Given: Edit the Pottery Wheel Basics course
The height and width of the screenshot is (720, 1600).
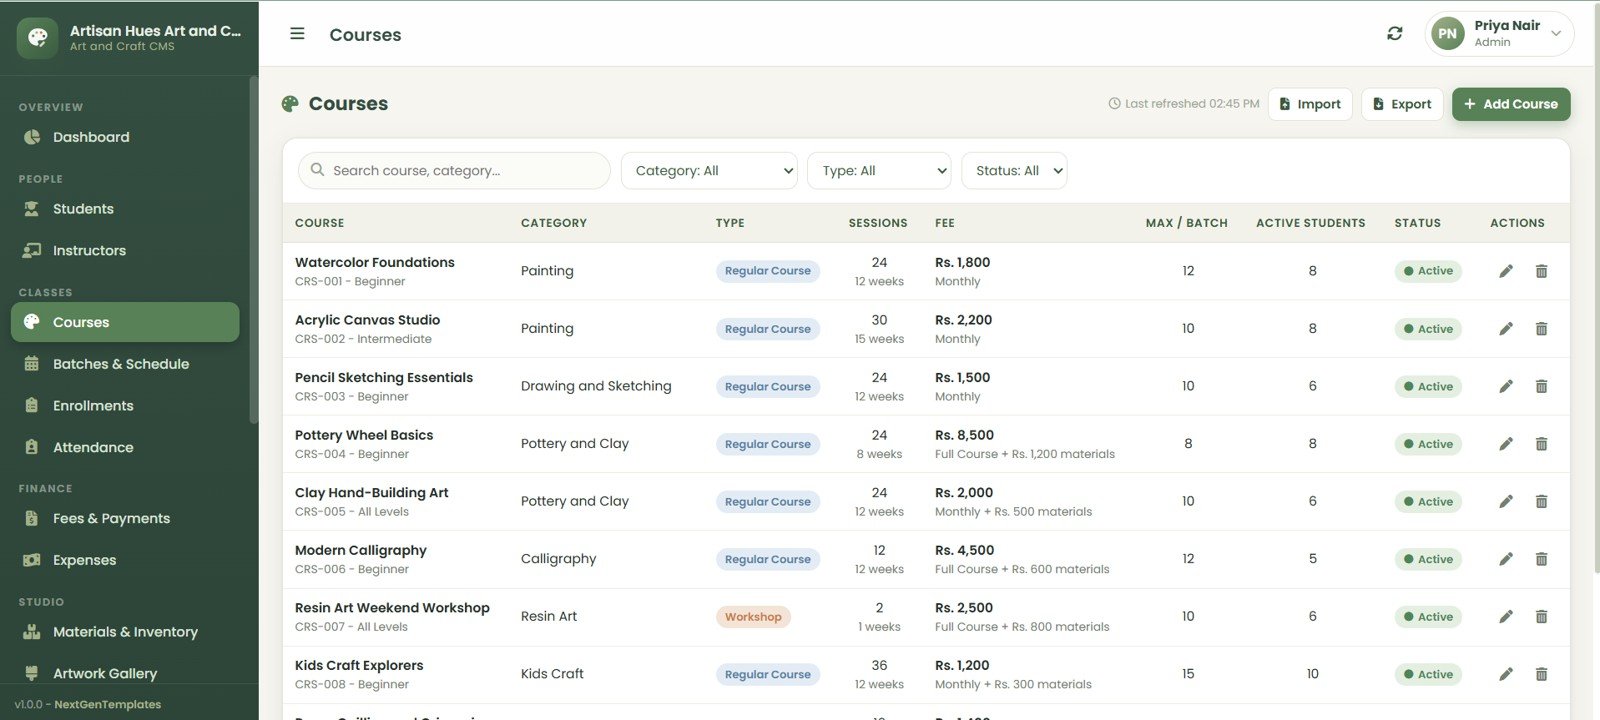Looking at the screenshot, I should point(1506,444).
